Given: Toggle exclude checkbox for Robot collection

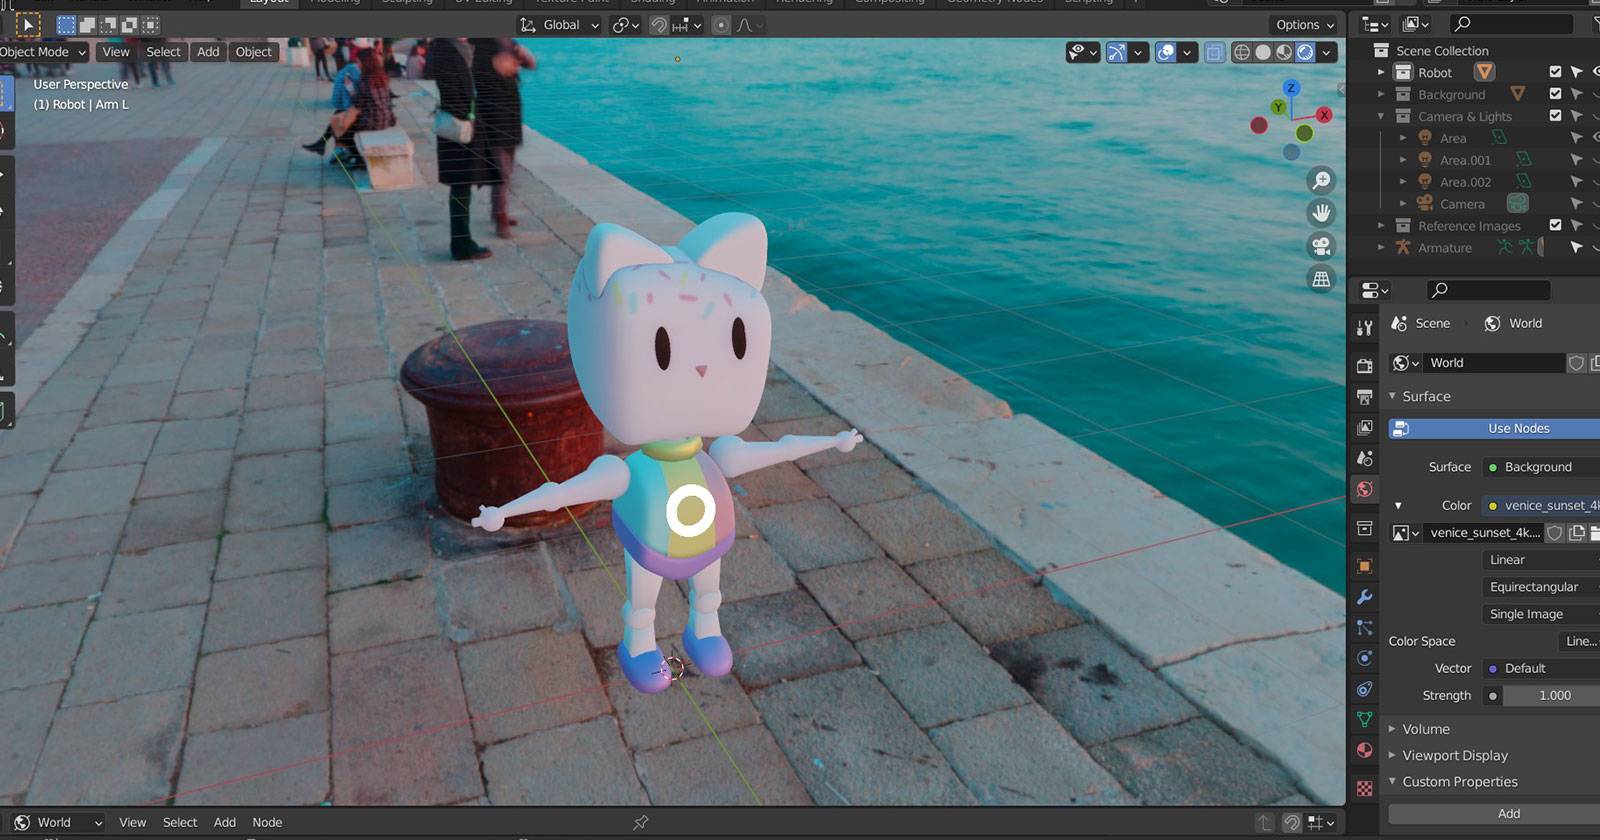Looking at the screenshot, I should 1555,72.
